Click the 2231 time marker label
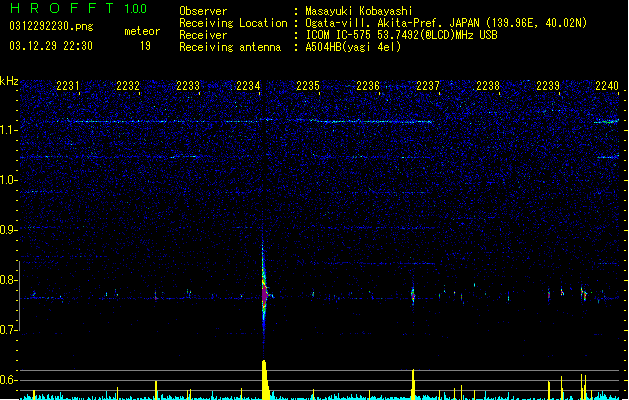The image size is (629, 400). point(68,86)
